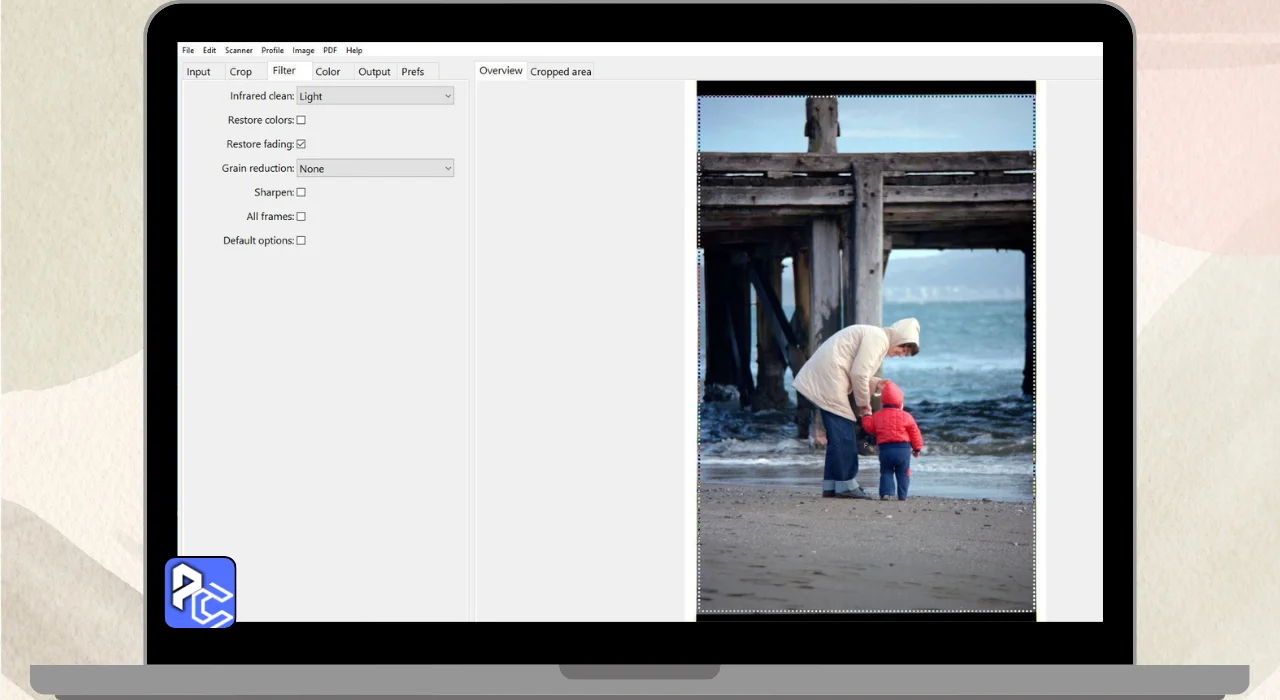Image resolution: width=1280 pixels, height=700 pixels.
Task: Switch to the Crop tab
Action: (241, 72)
